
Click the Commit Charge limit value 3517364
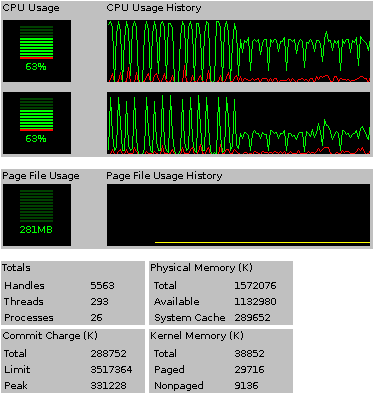tap(111, 370)
